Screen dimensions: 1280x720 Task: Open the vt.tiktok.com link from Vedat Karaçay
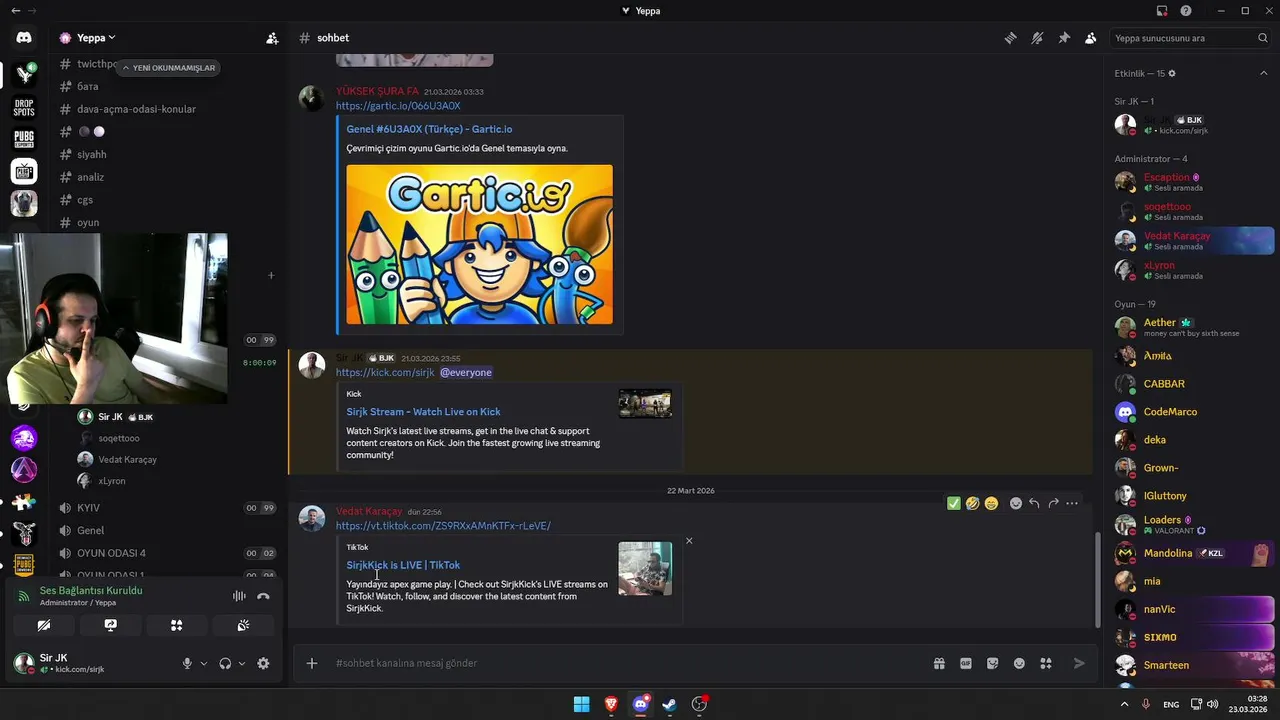click(443, 526)
